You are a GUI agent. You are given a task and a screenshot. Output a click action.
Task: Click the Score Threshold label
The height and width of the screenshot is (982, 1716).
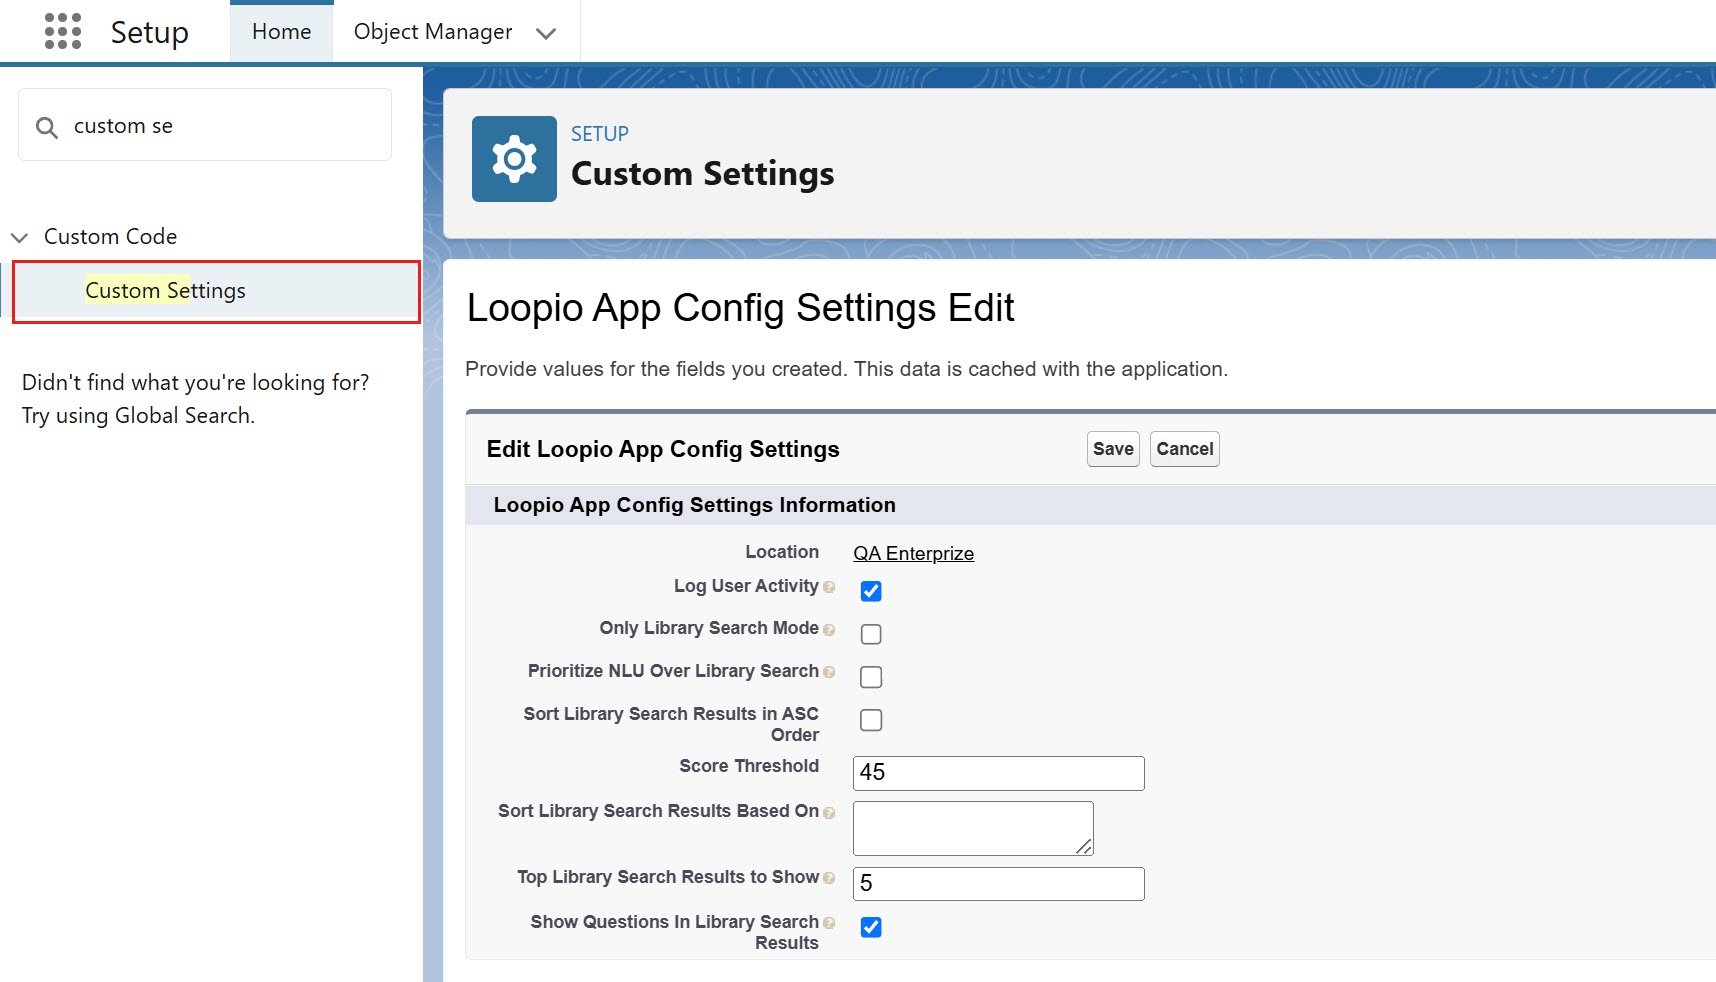click(x=749, y=766)
